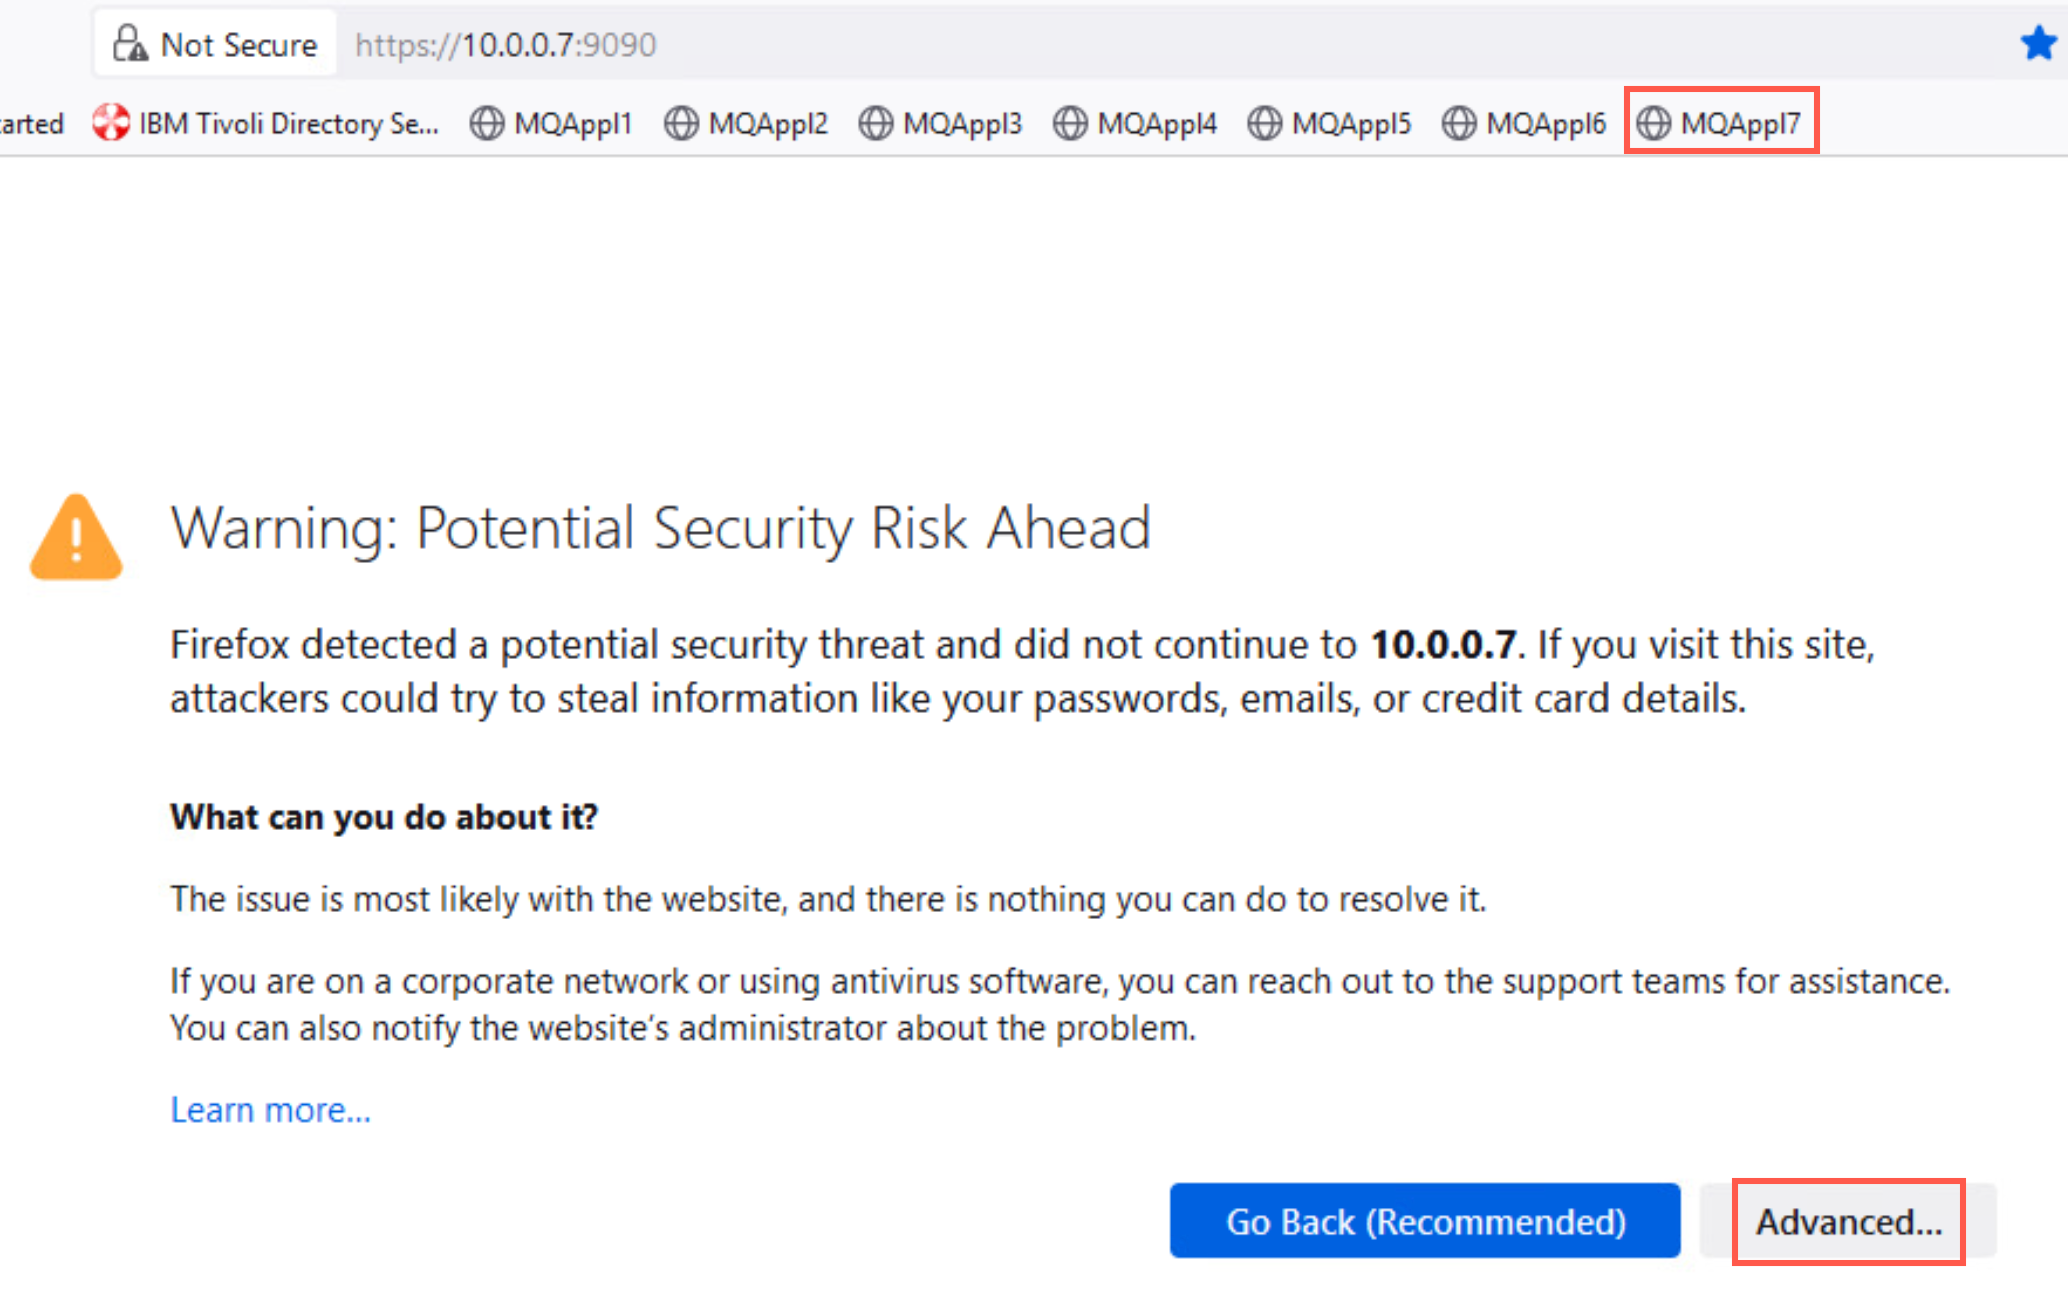Viewport: 2068px width, 1304px height.
Task: Expand the Advanced... options
Action: [x=1849, y=1221]
